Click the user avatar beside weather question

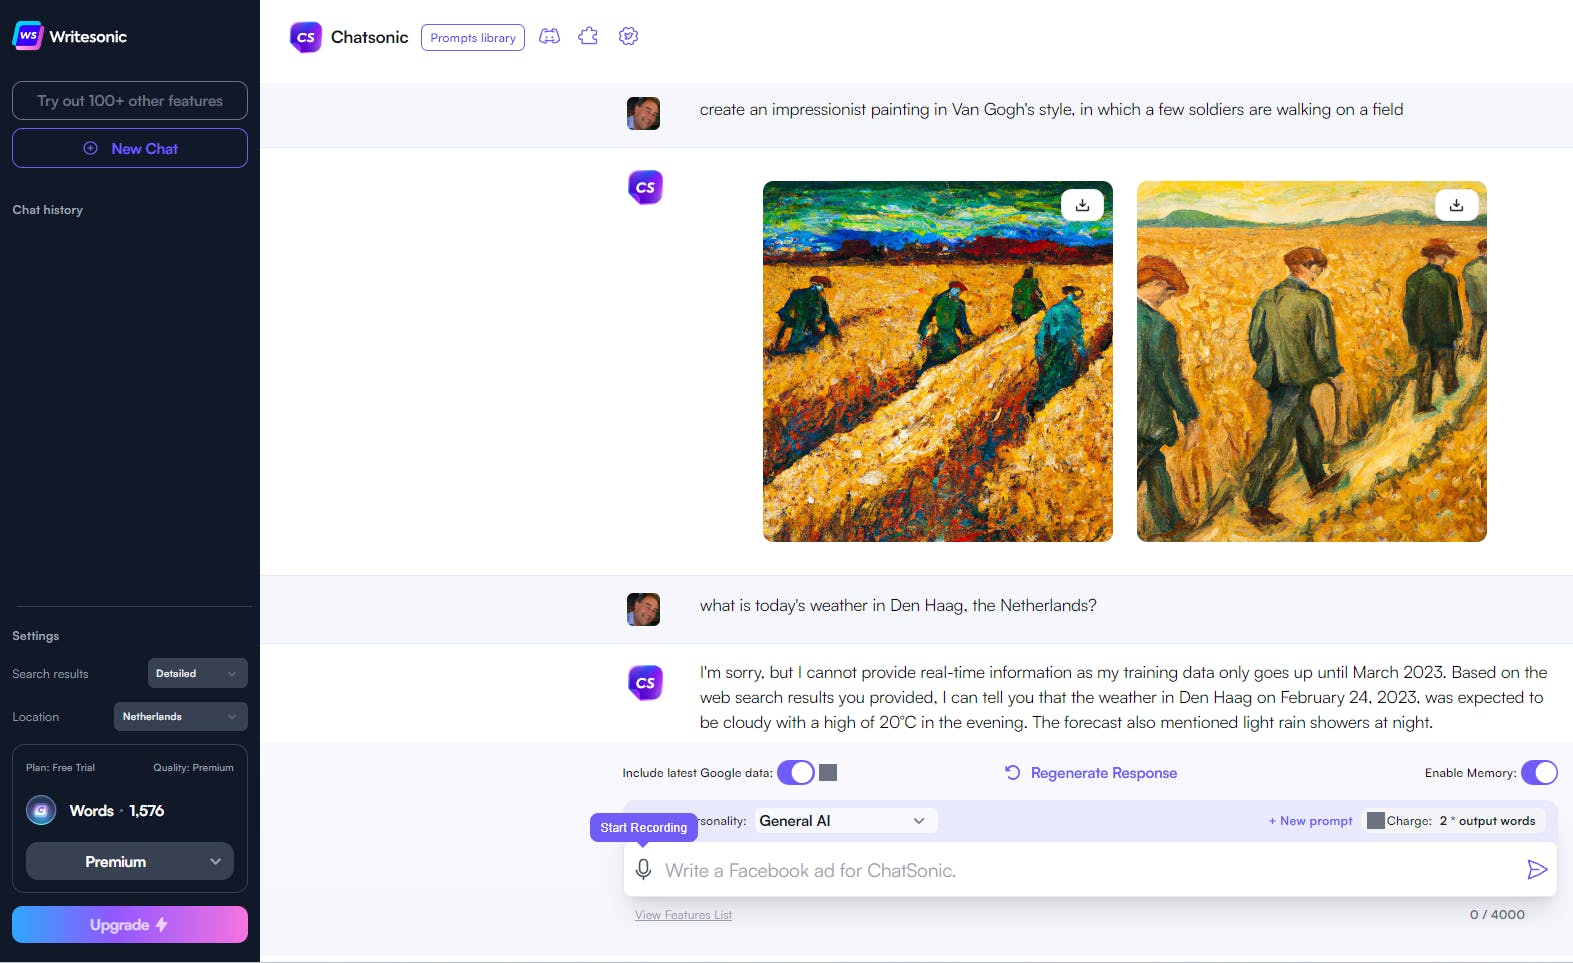click(643, 609)
